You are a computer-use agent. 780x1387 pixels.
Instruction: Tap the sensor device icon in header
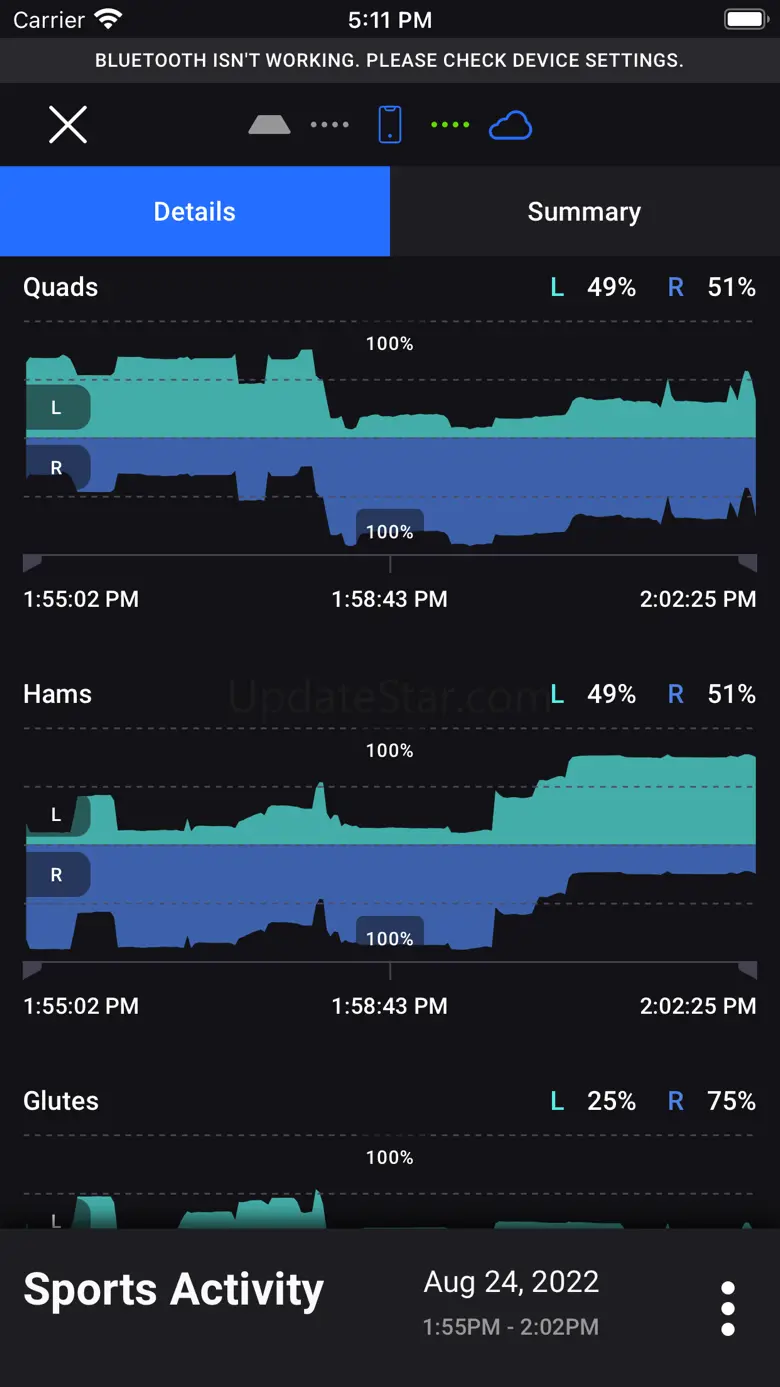[269, 125]
